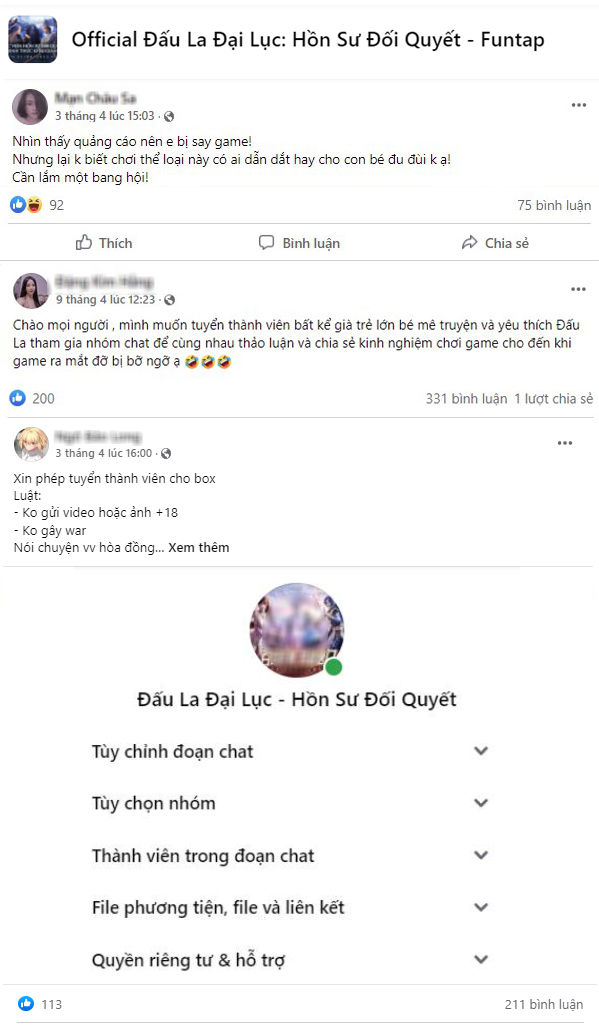
Task: Click the Bình luận speech bubble icon
Action: (x=266, y=243)
